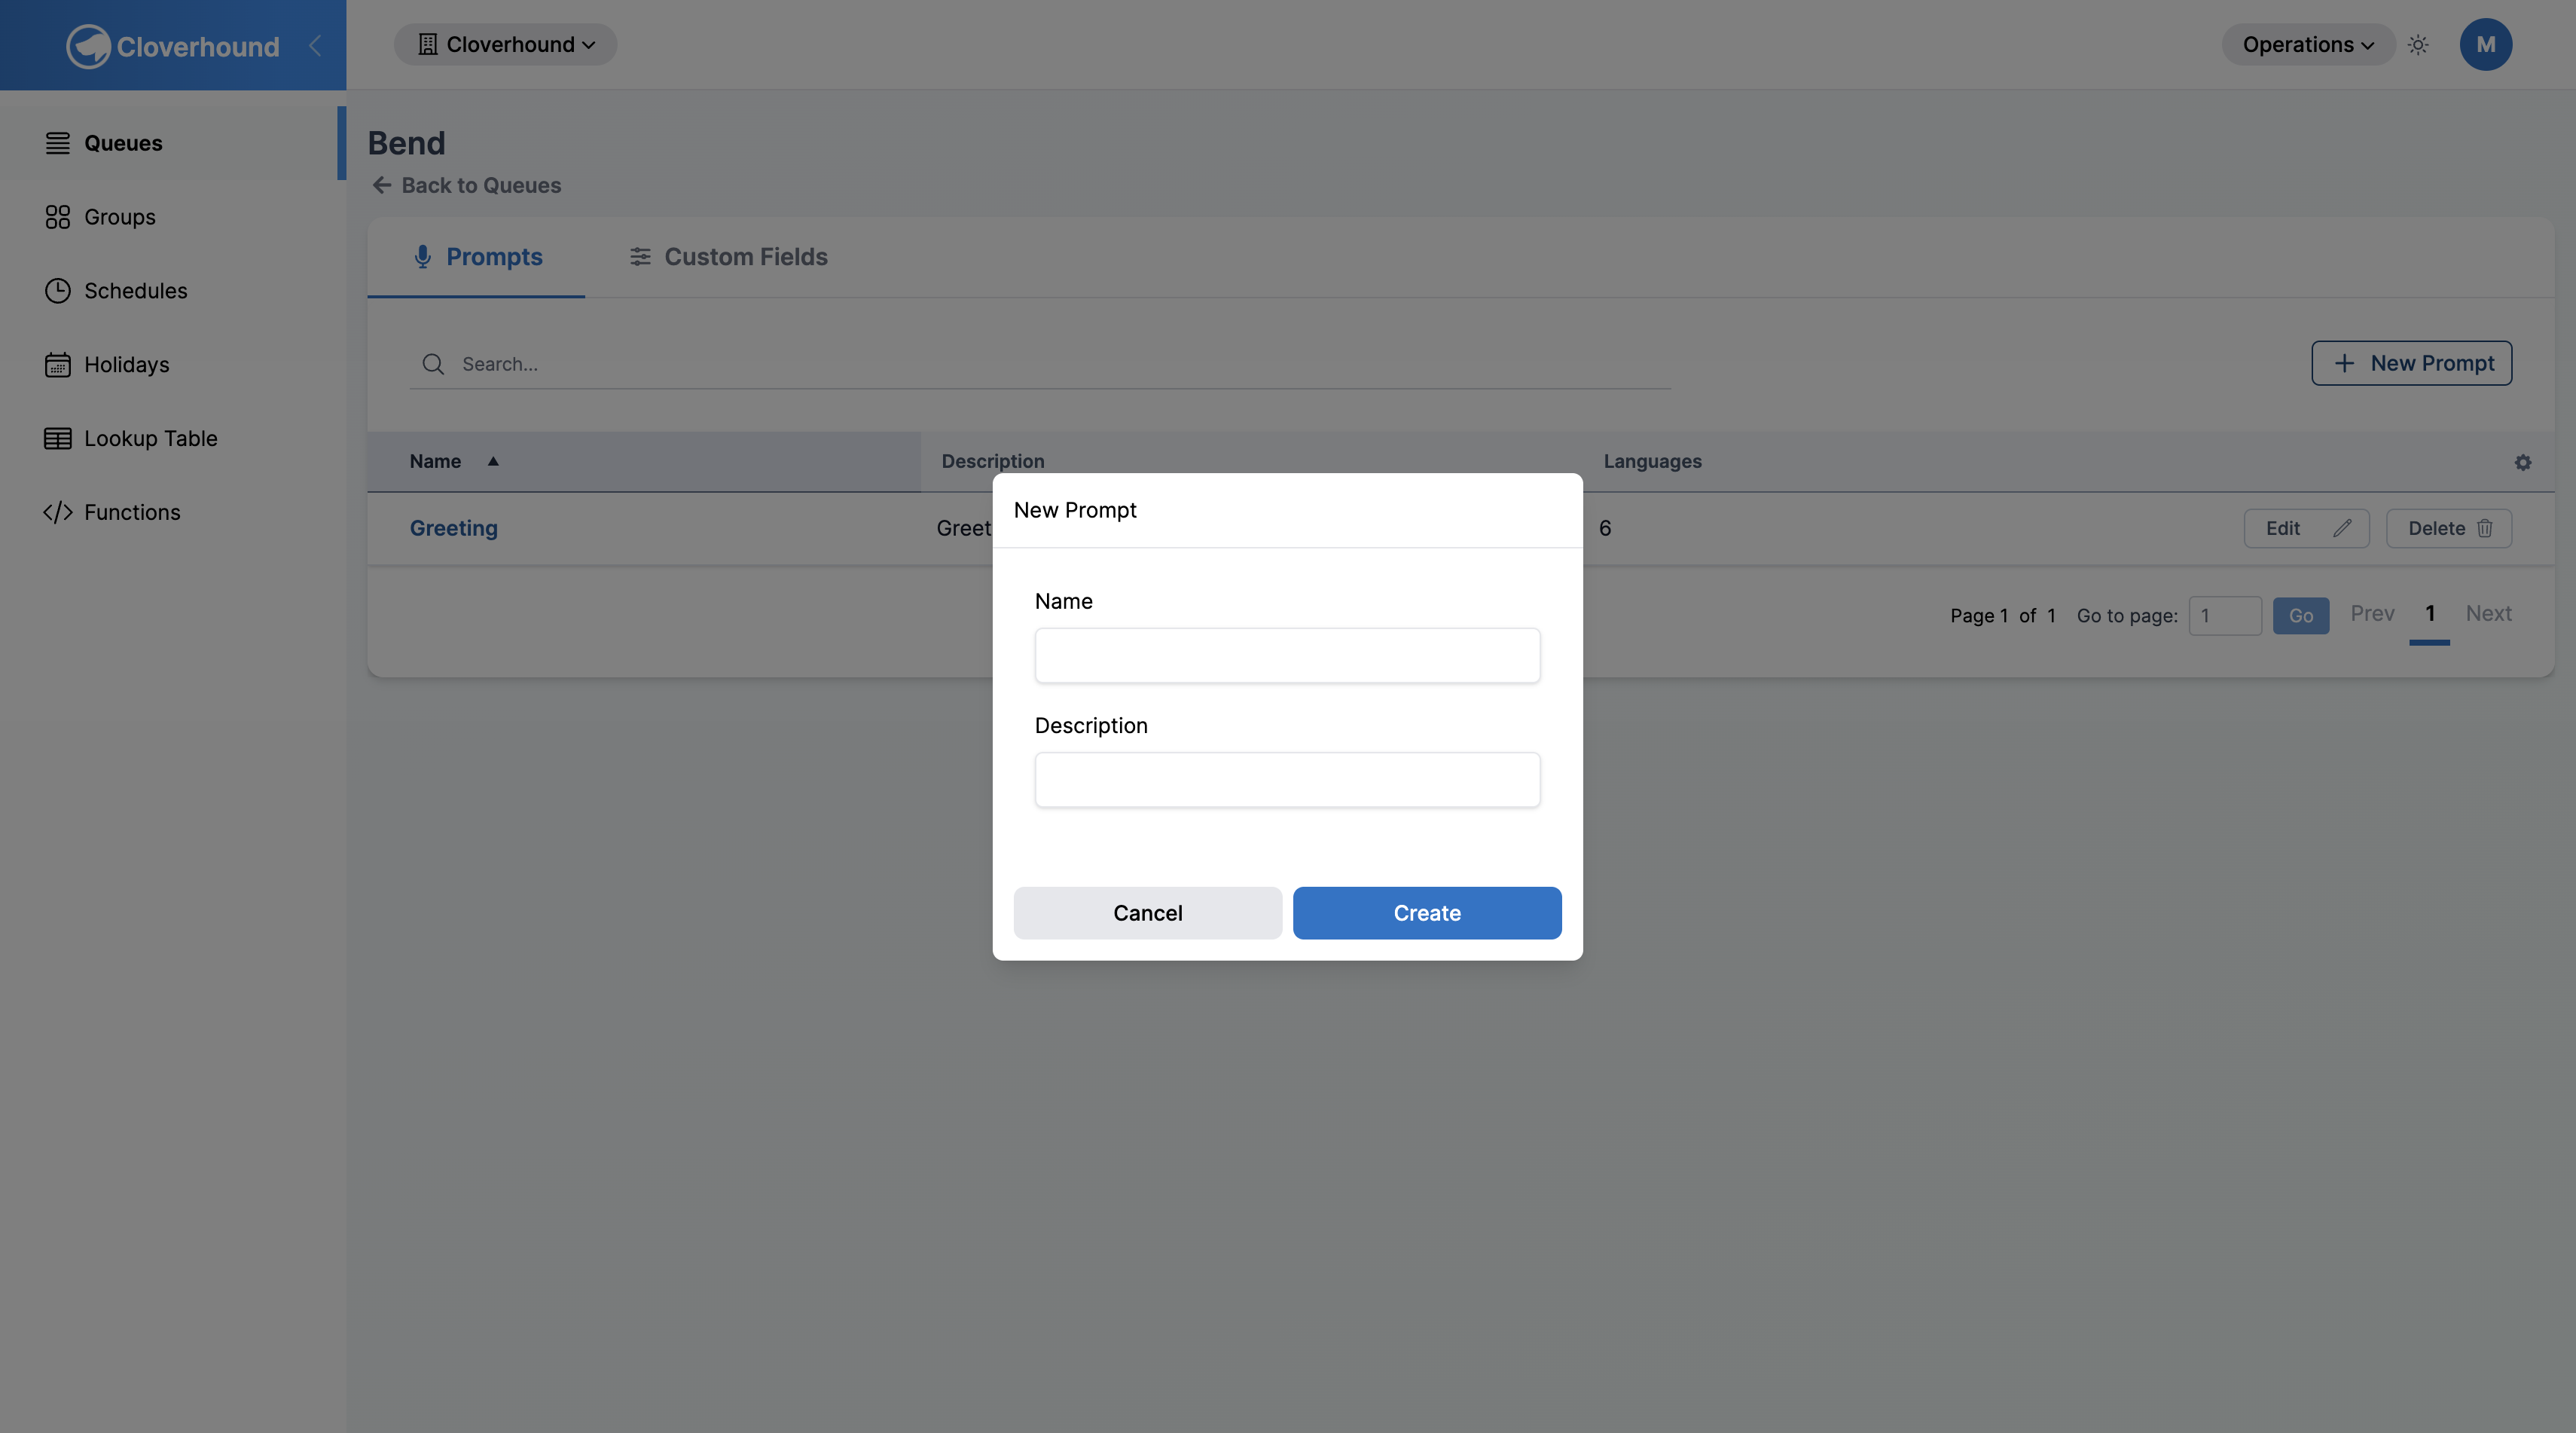Click the Lookup Table icon
The width and height of the screenshot is (2576, 1433).
click(58, 439)
